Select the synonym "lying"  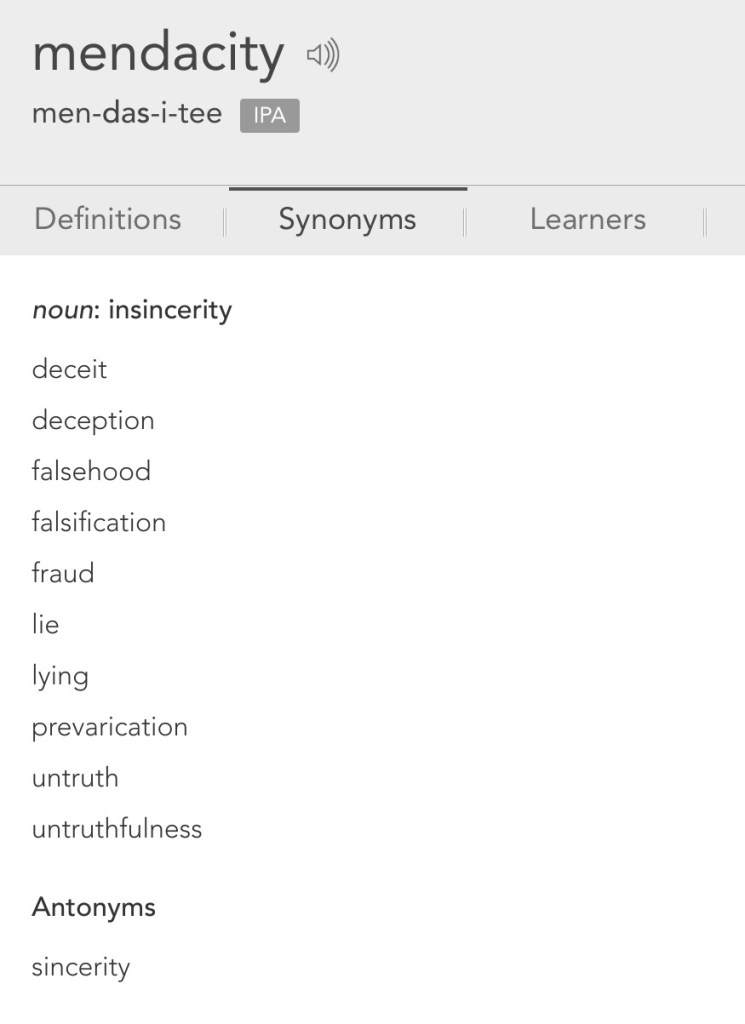coord(60,677)
